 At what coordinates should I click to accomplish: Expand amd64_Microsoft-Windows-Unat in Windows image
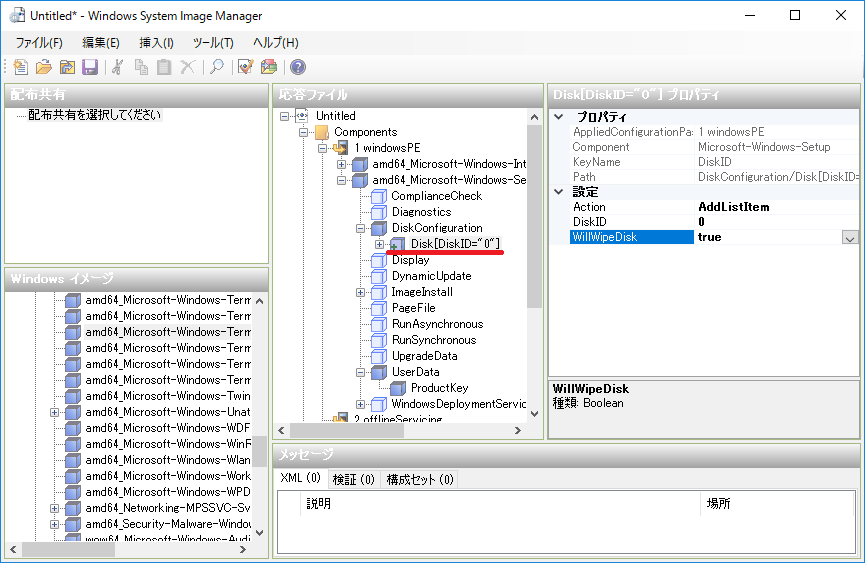pos(54,412)
